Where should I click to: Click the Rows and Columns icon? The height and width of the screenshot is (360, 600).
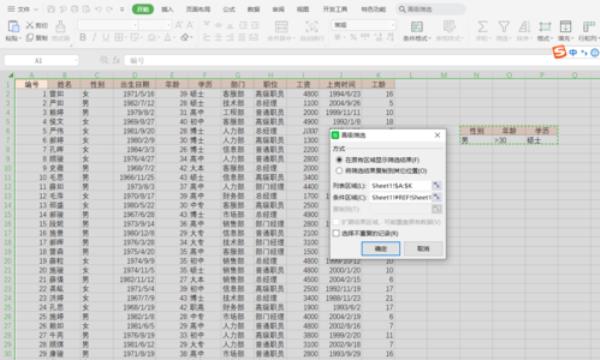click(x=588, y=27)
